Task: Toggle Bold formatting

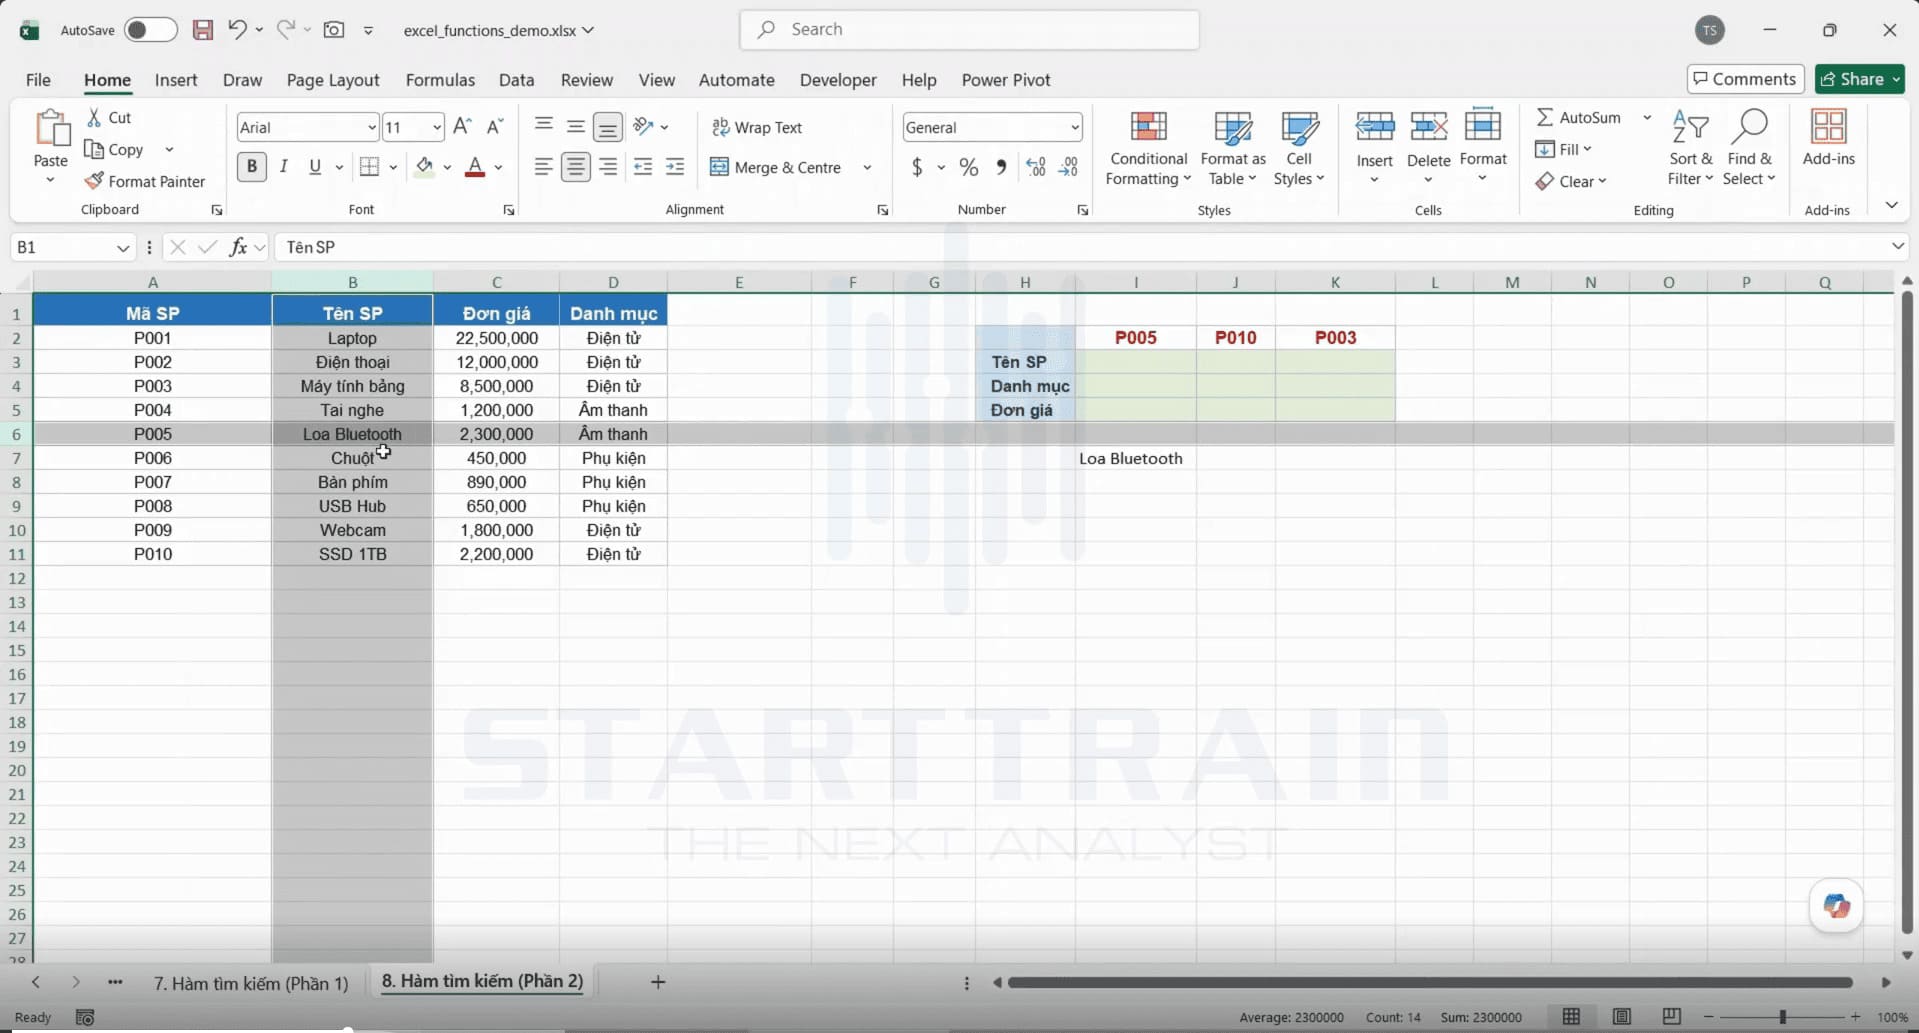Action: [252, 167]
